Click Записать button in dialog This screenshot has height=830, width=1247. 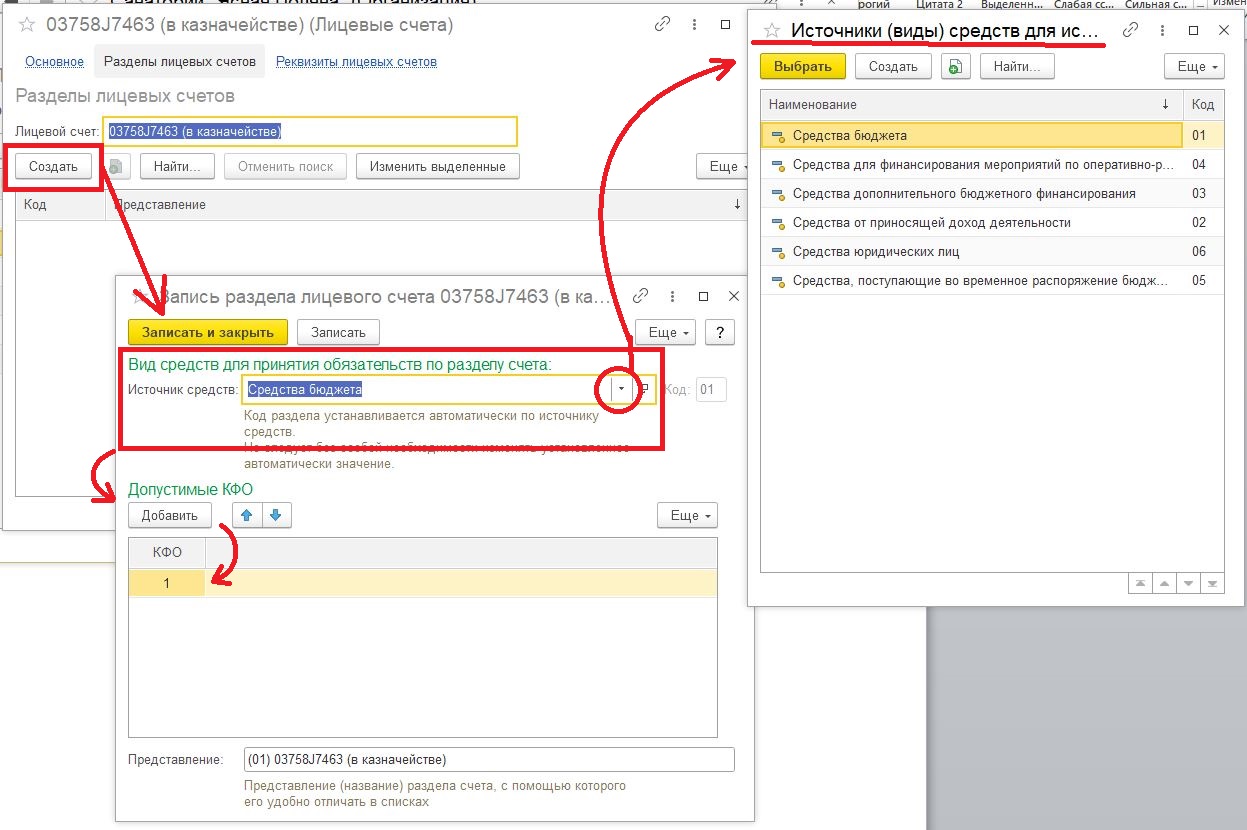coord(338,332)
